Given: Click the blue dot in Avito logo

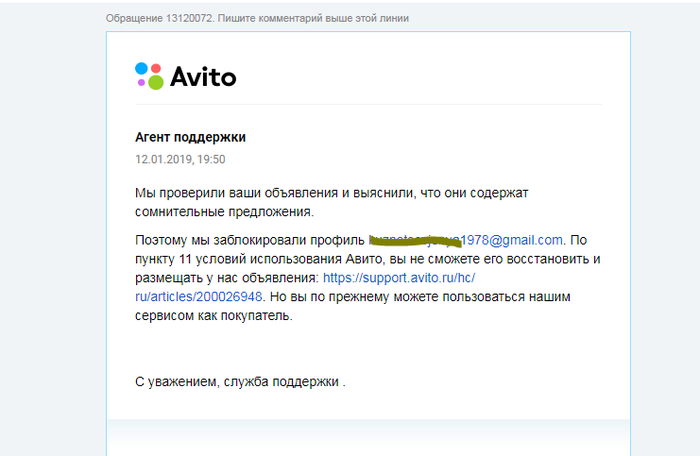Looking at the screenshot, I should (x=141, y=68).
